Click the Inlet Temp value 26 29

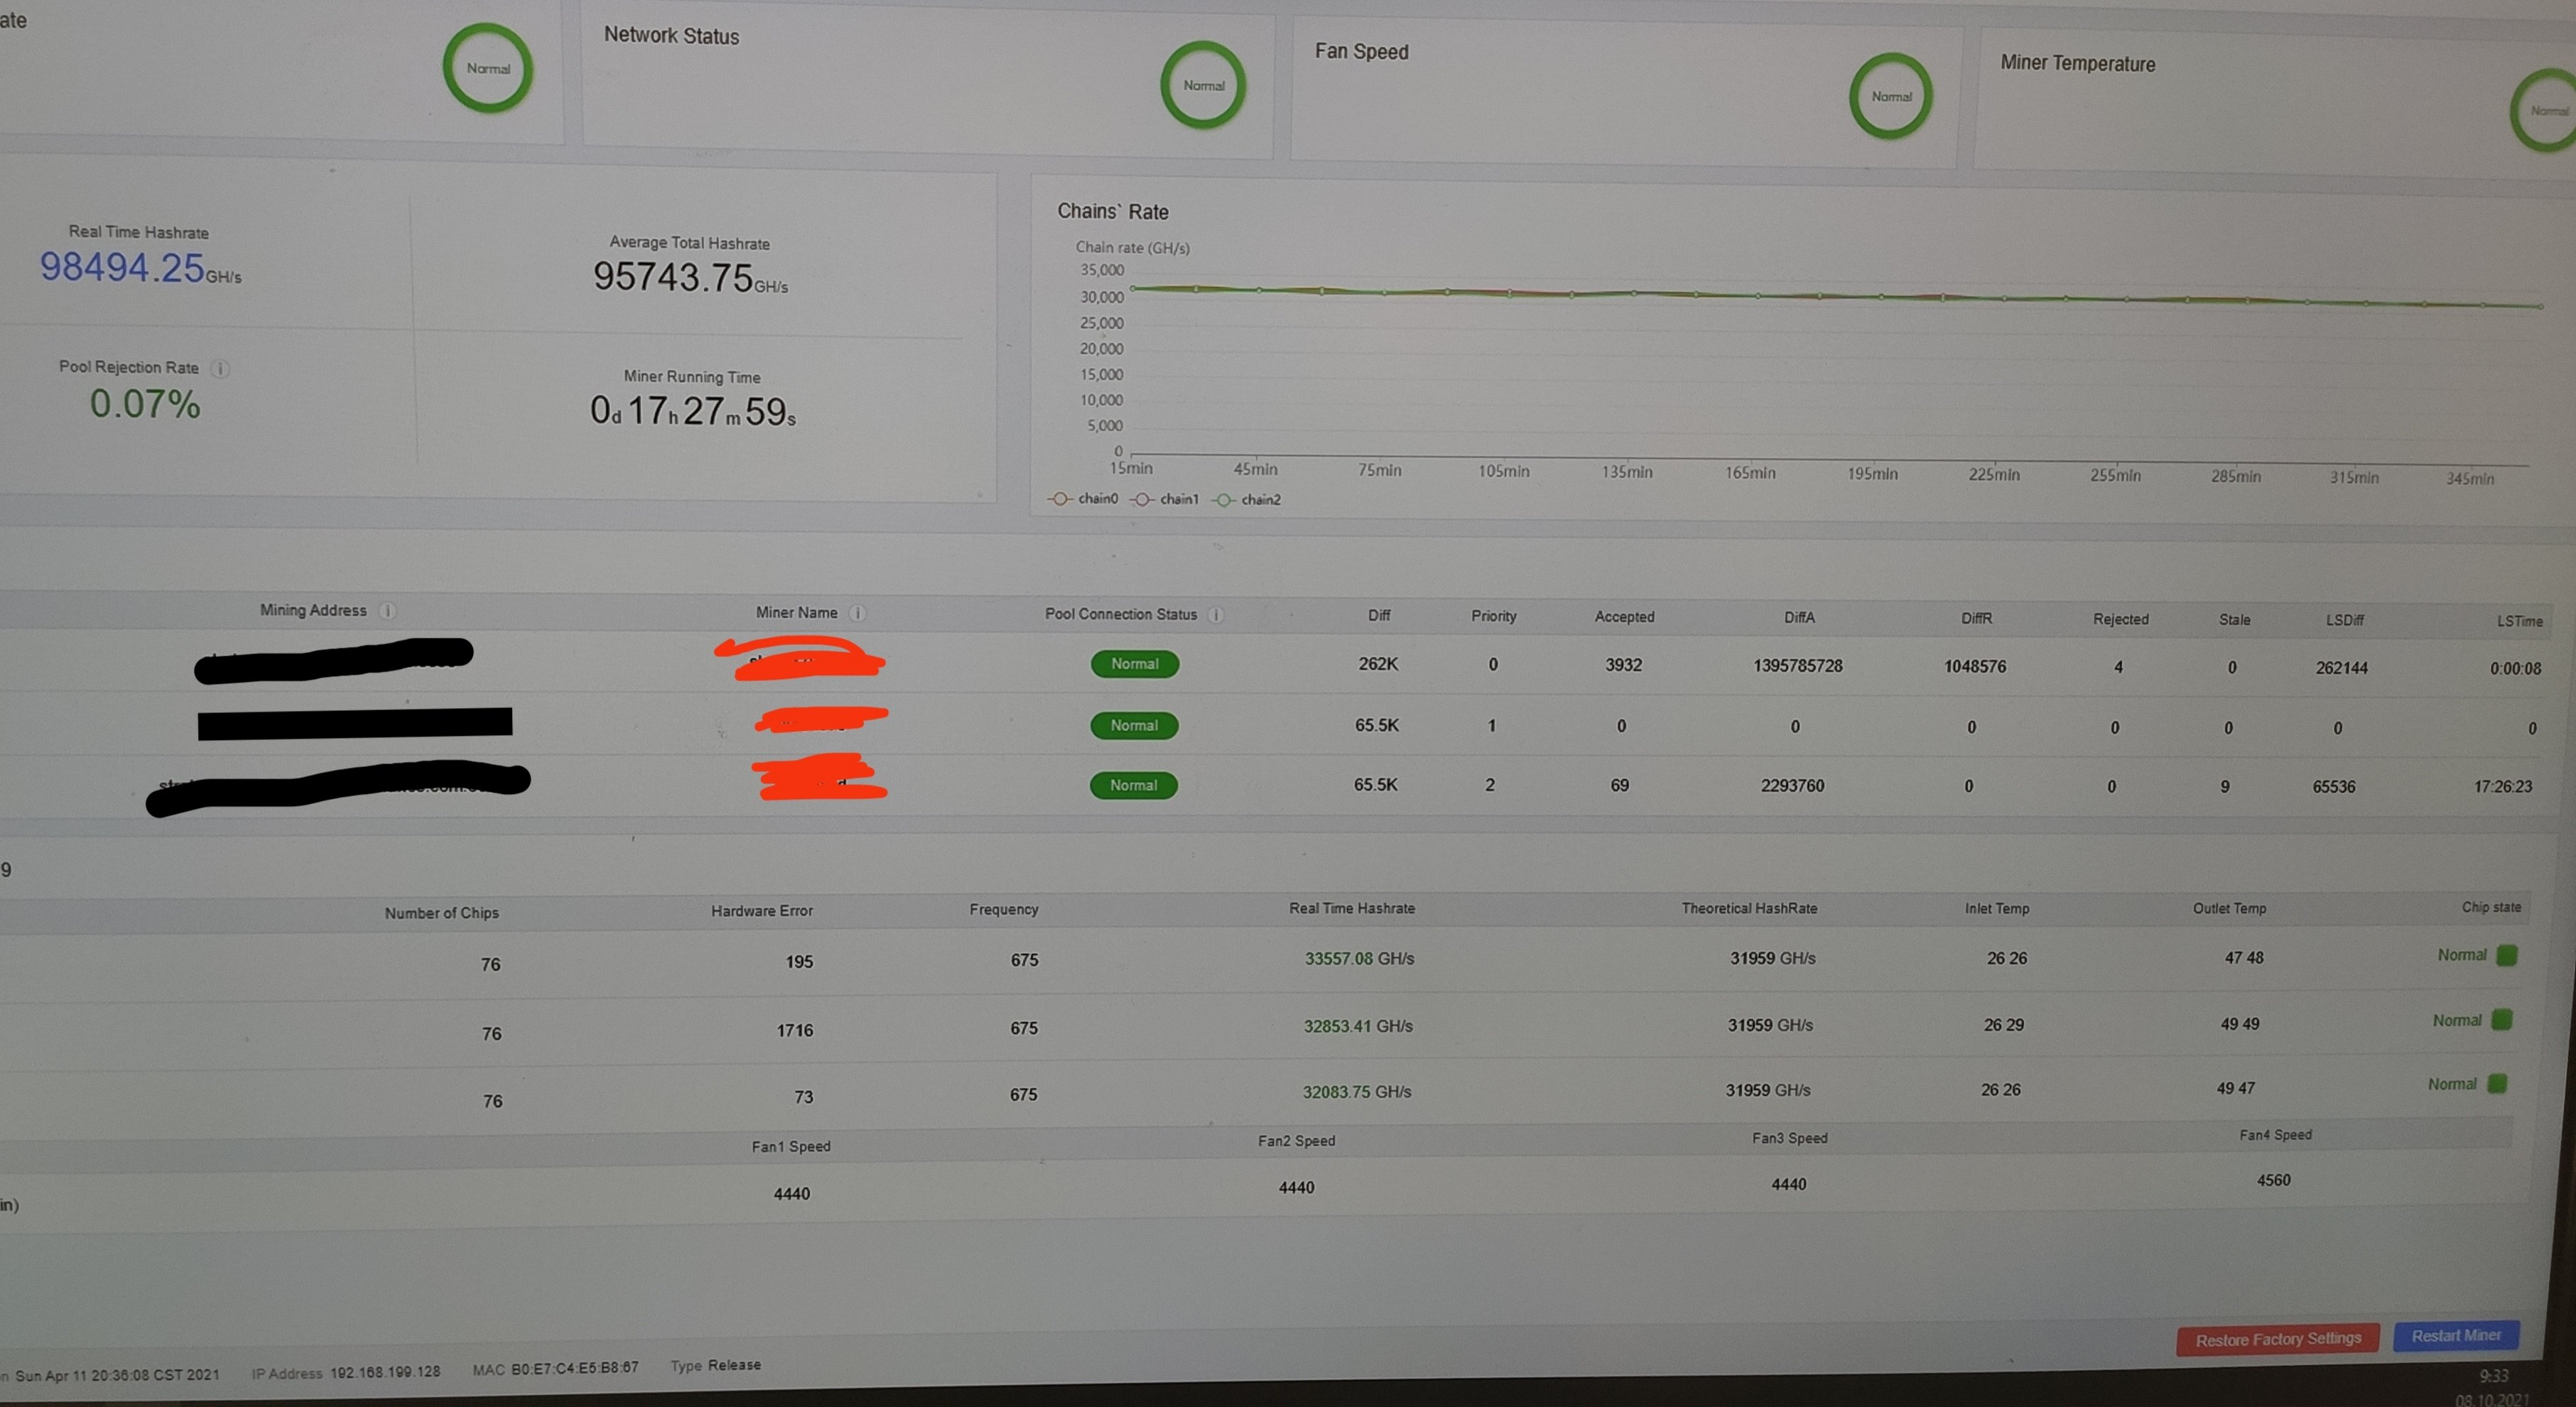[x=2003, y=1025]
